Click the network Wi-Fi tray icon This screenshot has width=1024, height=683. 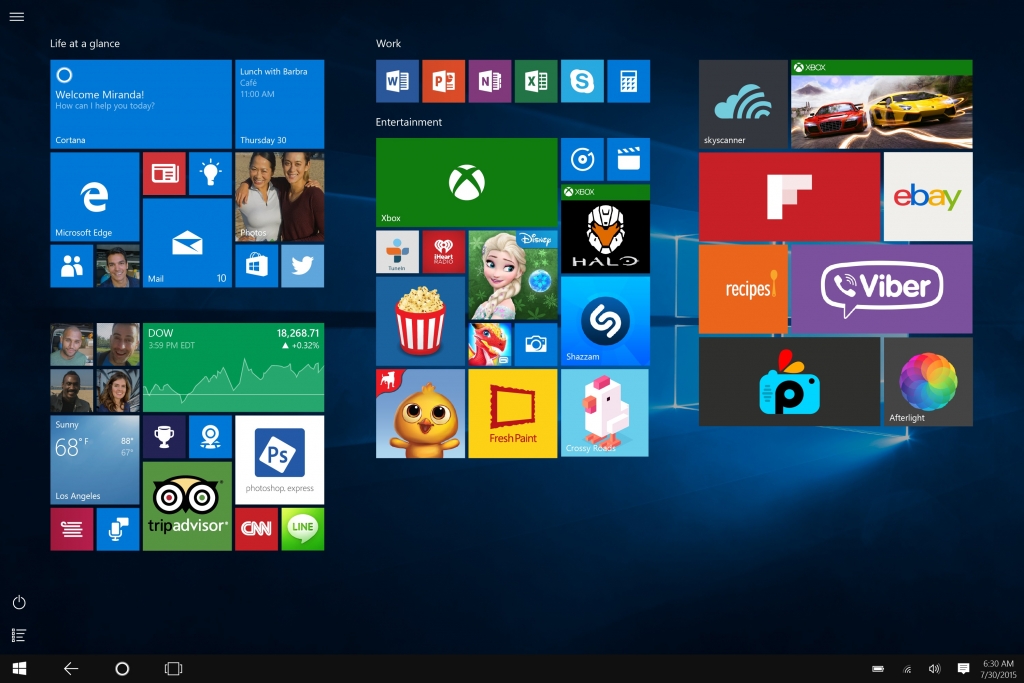907,669
